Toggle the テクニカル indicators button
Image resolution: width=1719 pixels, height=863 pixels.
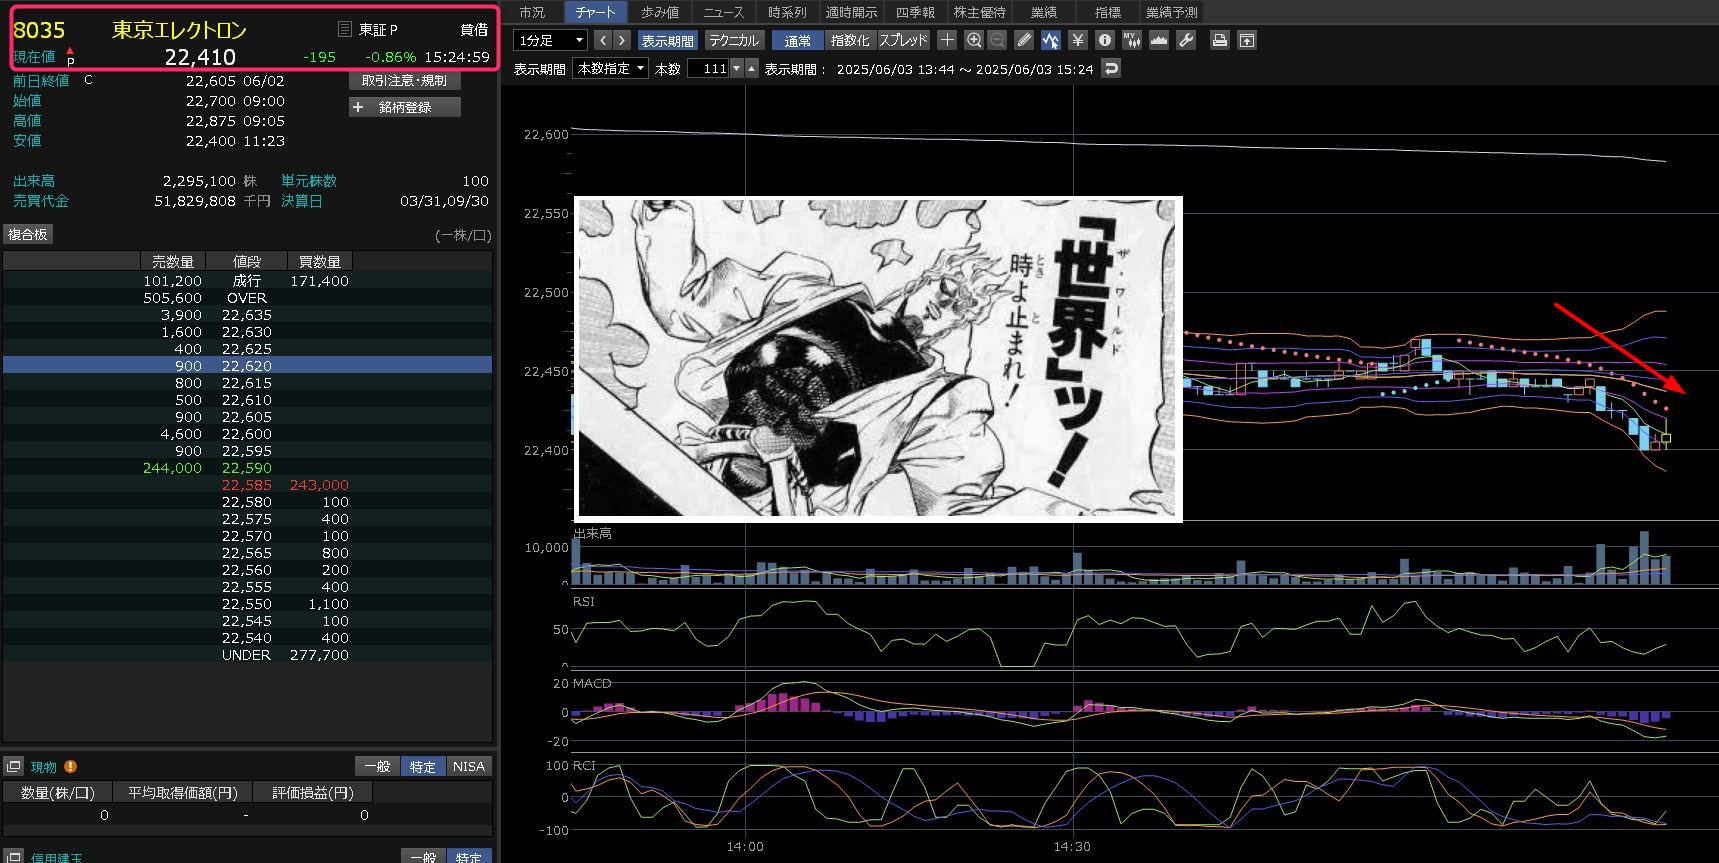[x=734, y=40]
